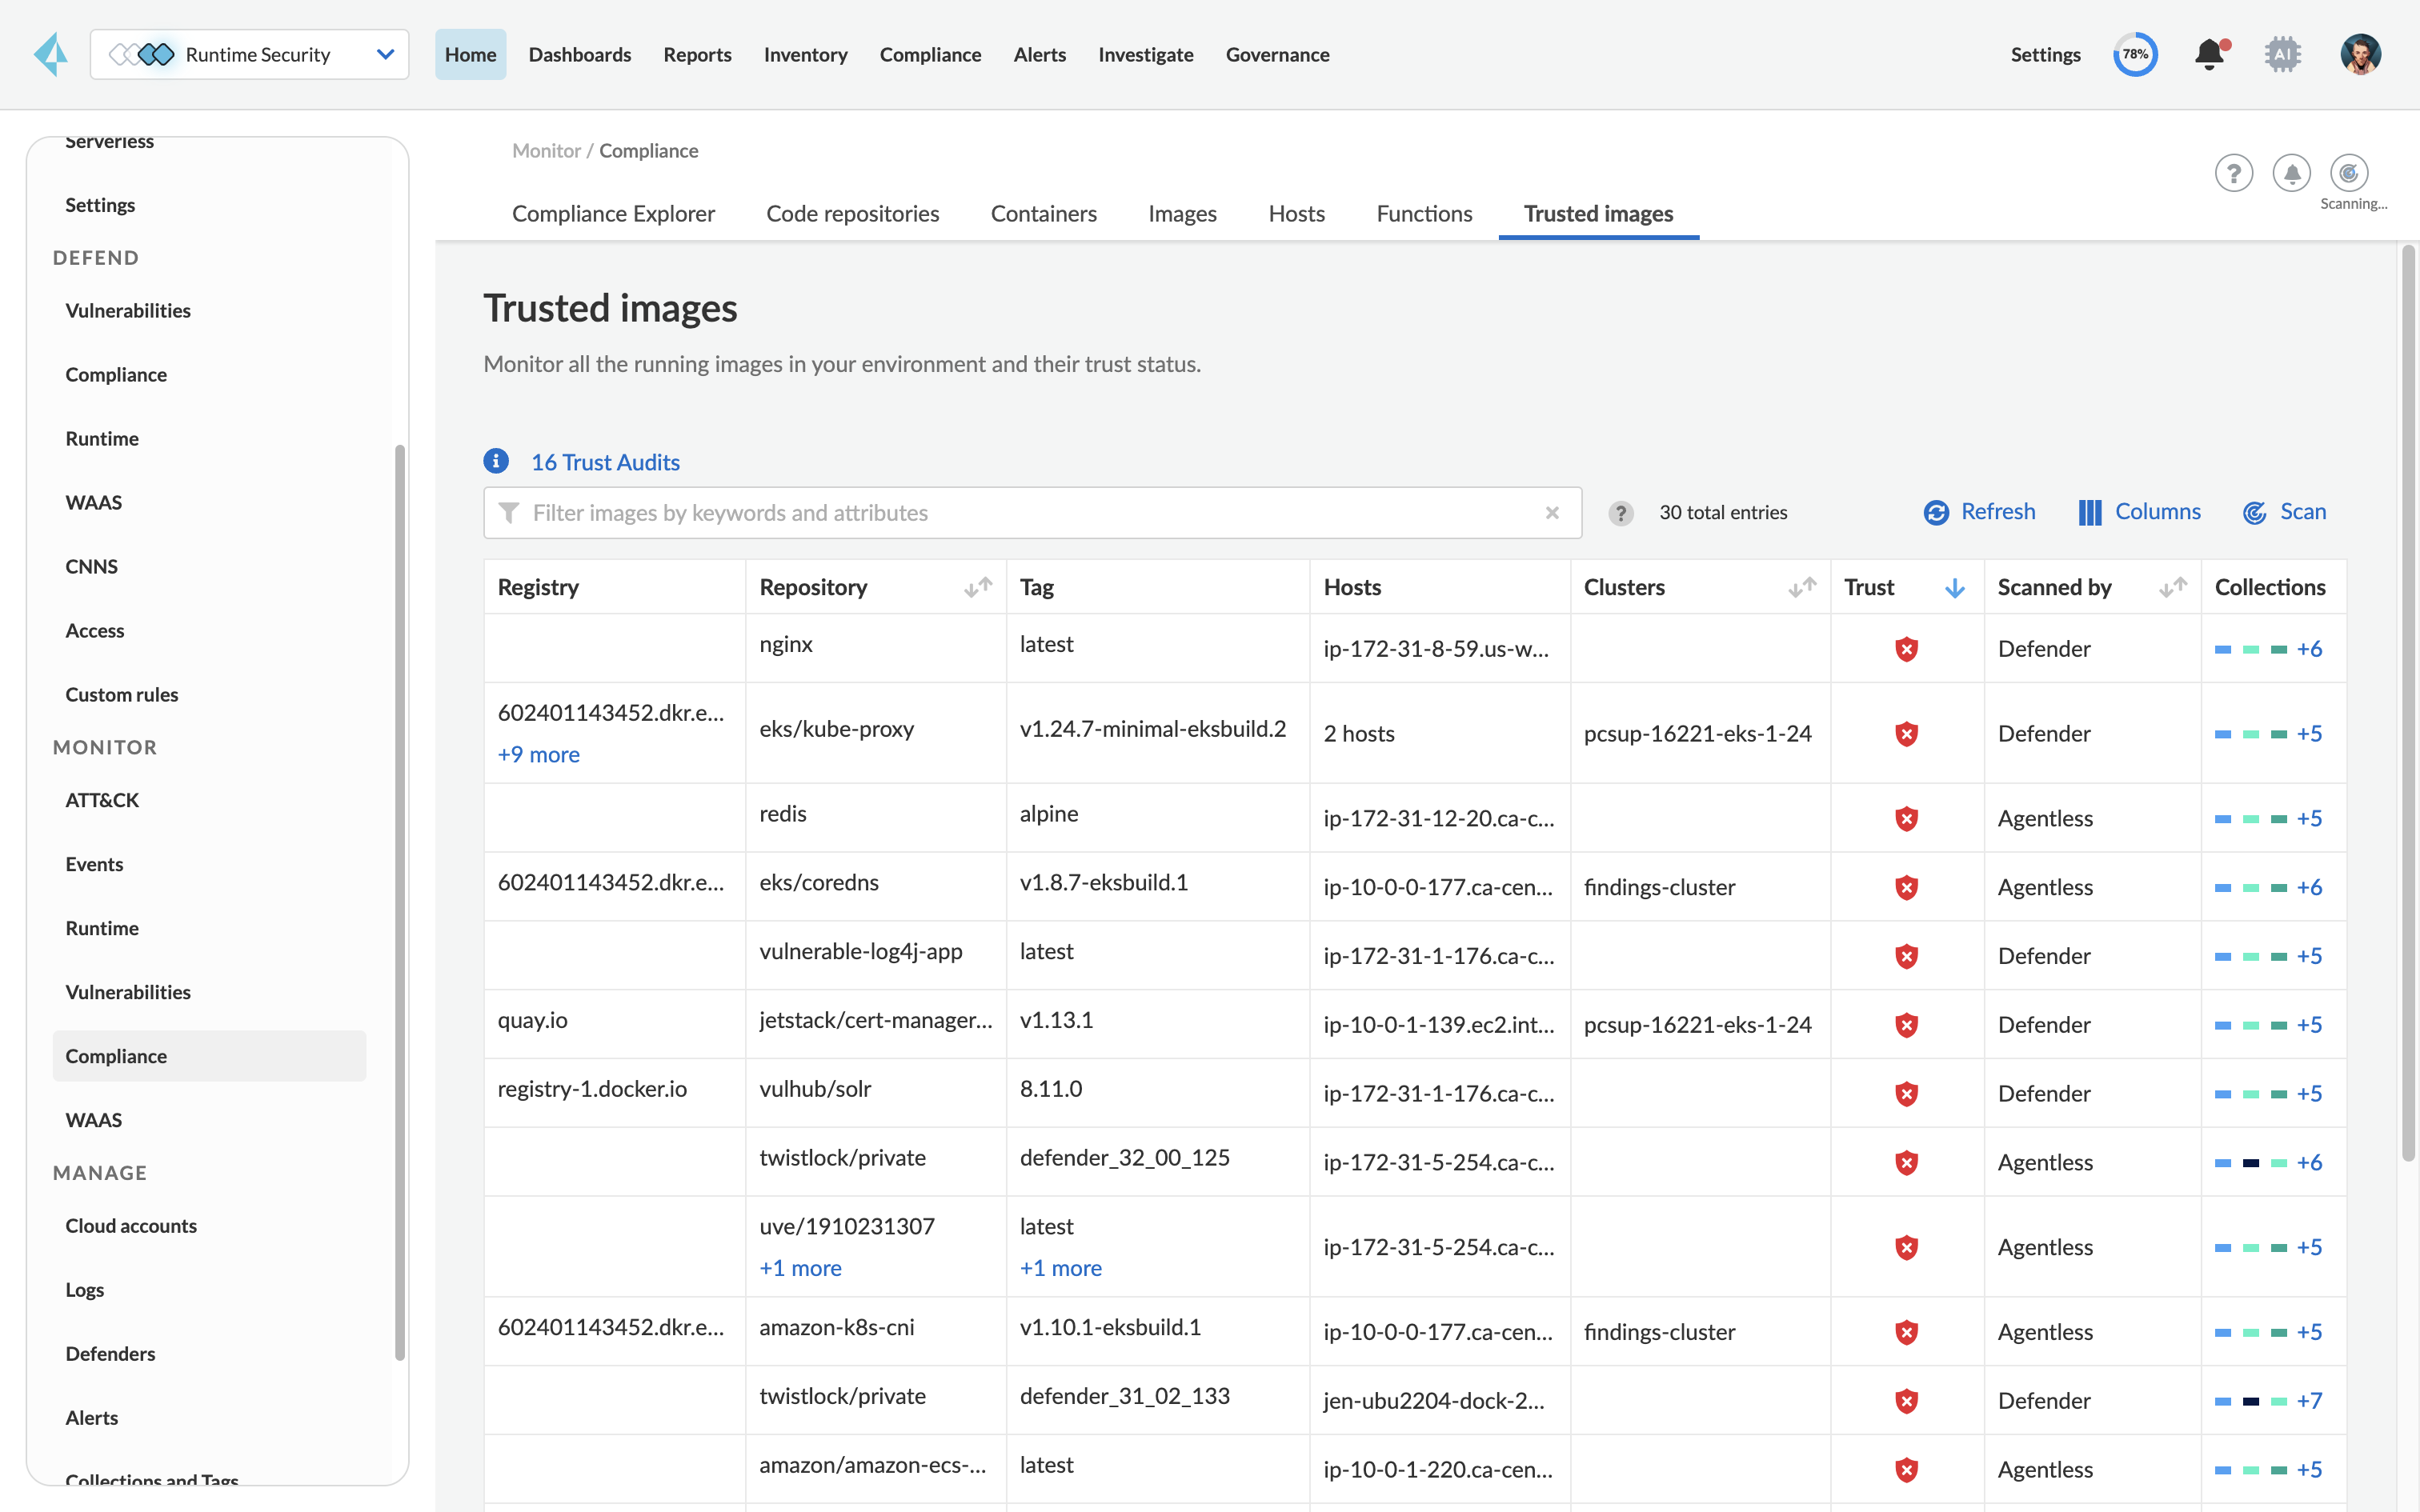The width and height of the screenshot is (2420, 1512).
Task: Start a Scan of trusted images
Action: (2284, 512)
